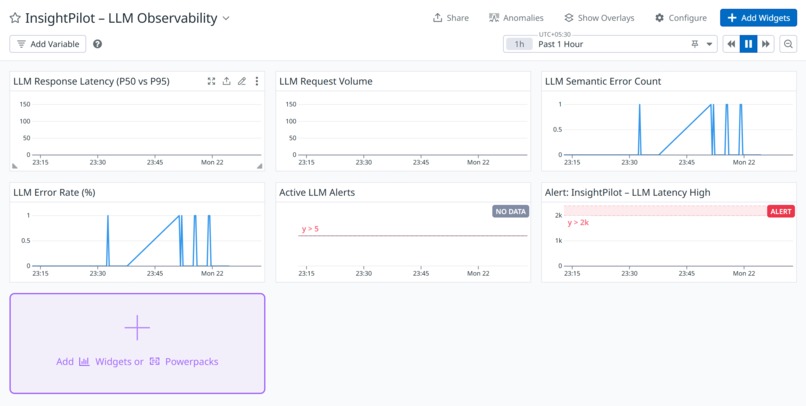Click the Share button
806x406 pixels.
coord(451,18)
